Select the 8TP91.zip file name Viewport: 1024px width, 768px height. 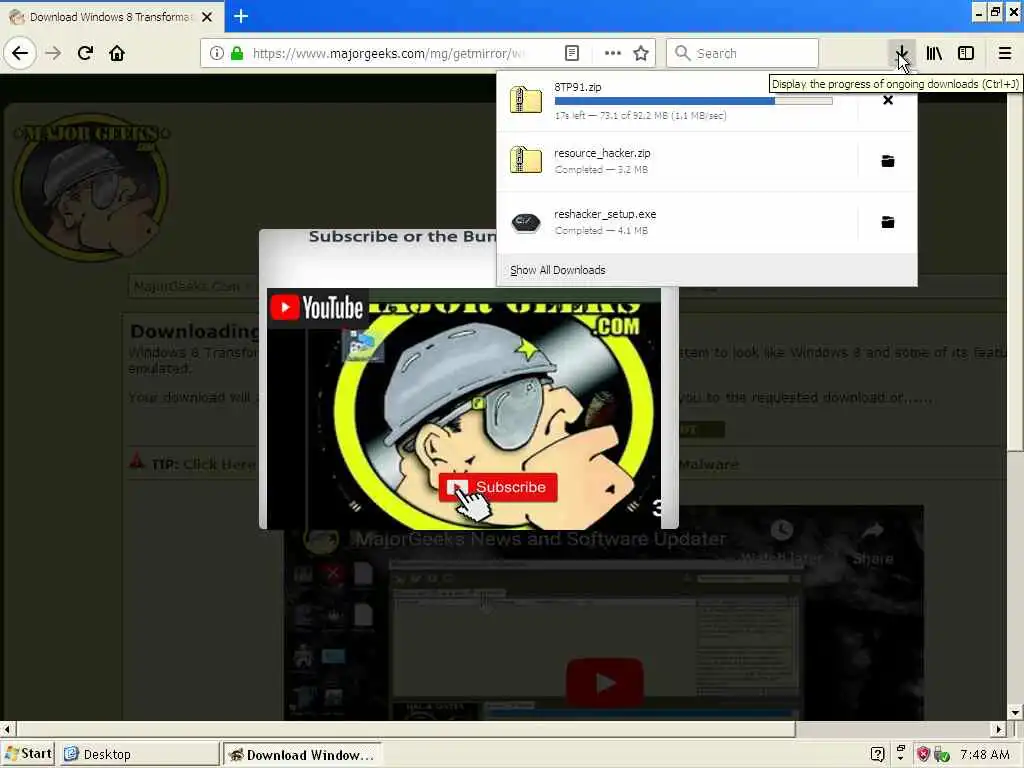tap(577, 87)
